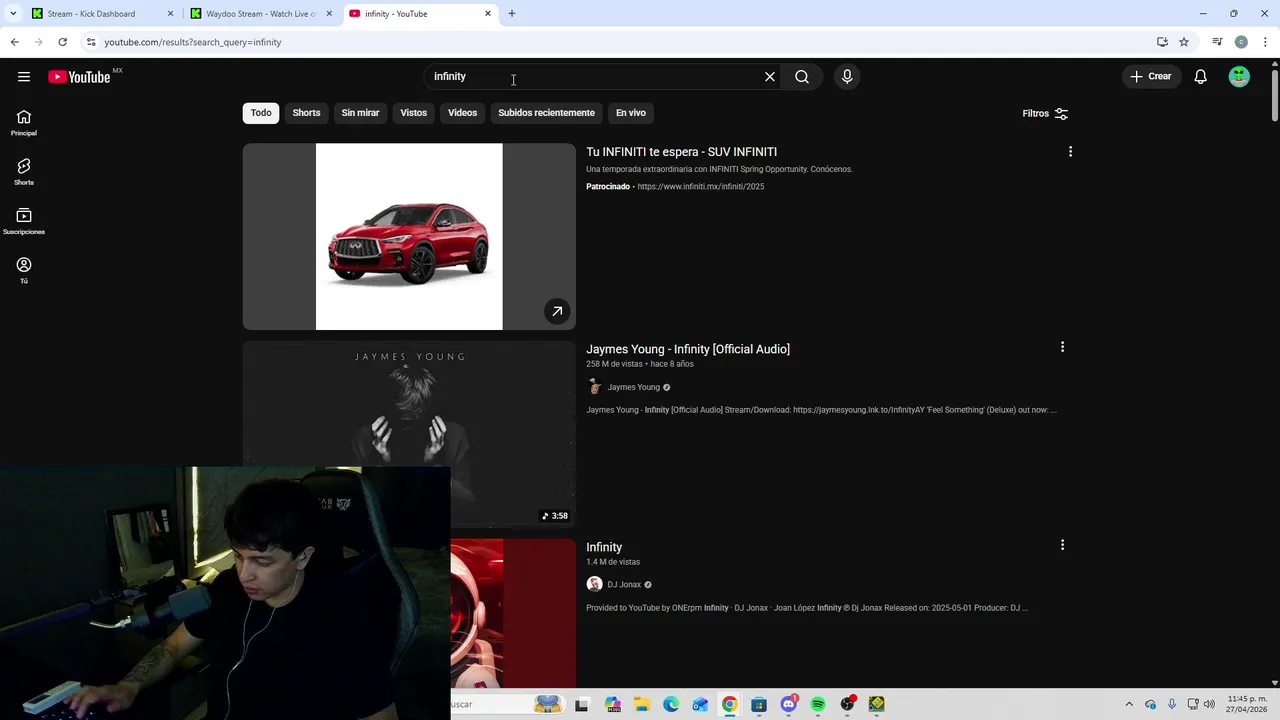1280x720 pixels.
Task: Open OBS Studio from the taskbar
Action: pyautogui.click(x=848, y=704)
